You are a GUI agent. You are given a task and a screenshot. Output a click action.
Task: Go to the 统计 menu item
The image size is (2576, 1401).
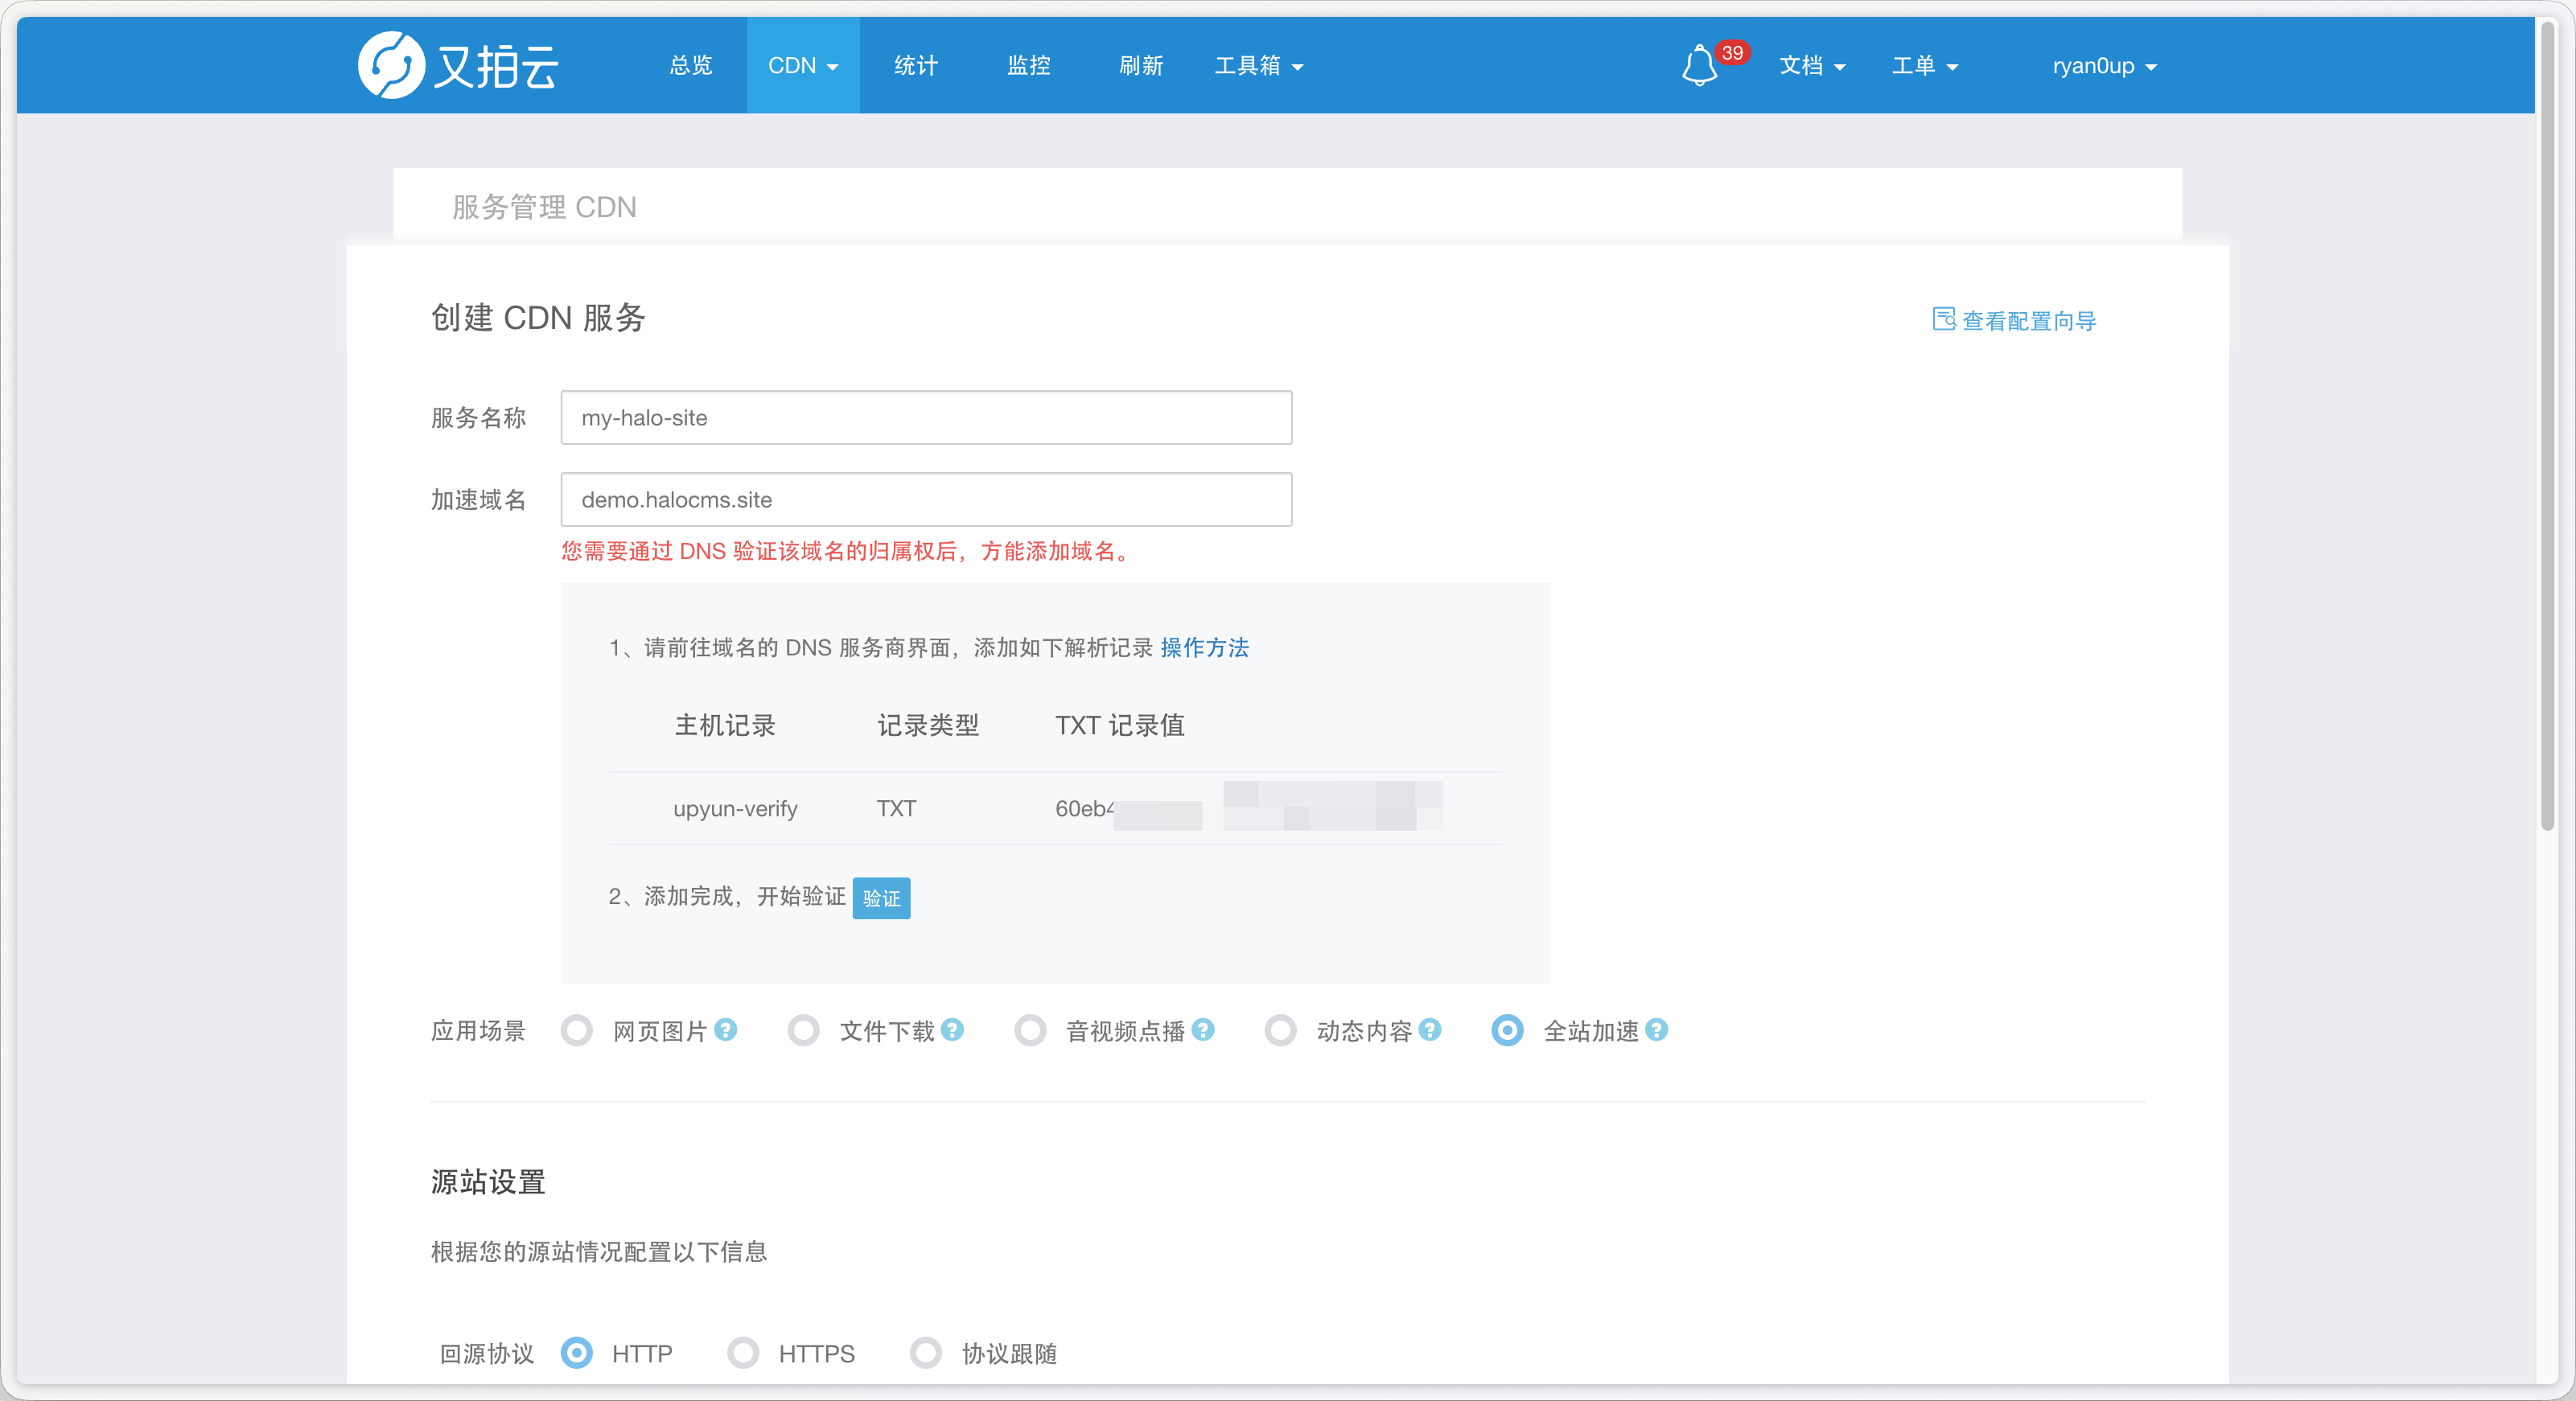[x=915, y=66]
